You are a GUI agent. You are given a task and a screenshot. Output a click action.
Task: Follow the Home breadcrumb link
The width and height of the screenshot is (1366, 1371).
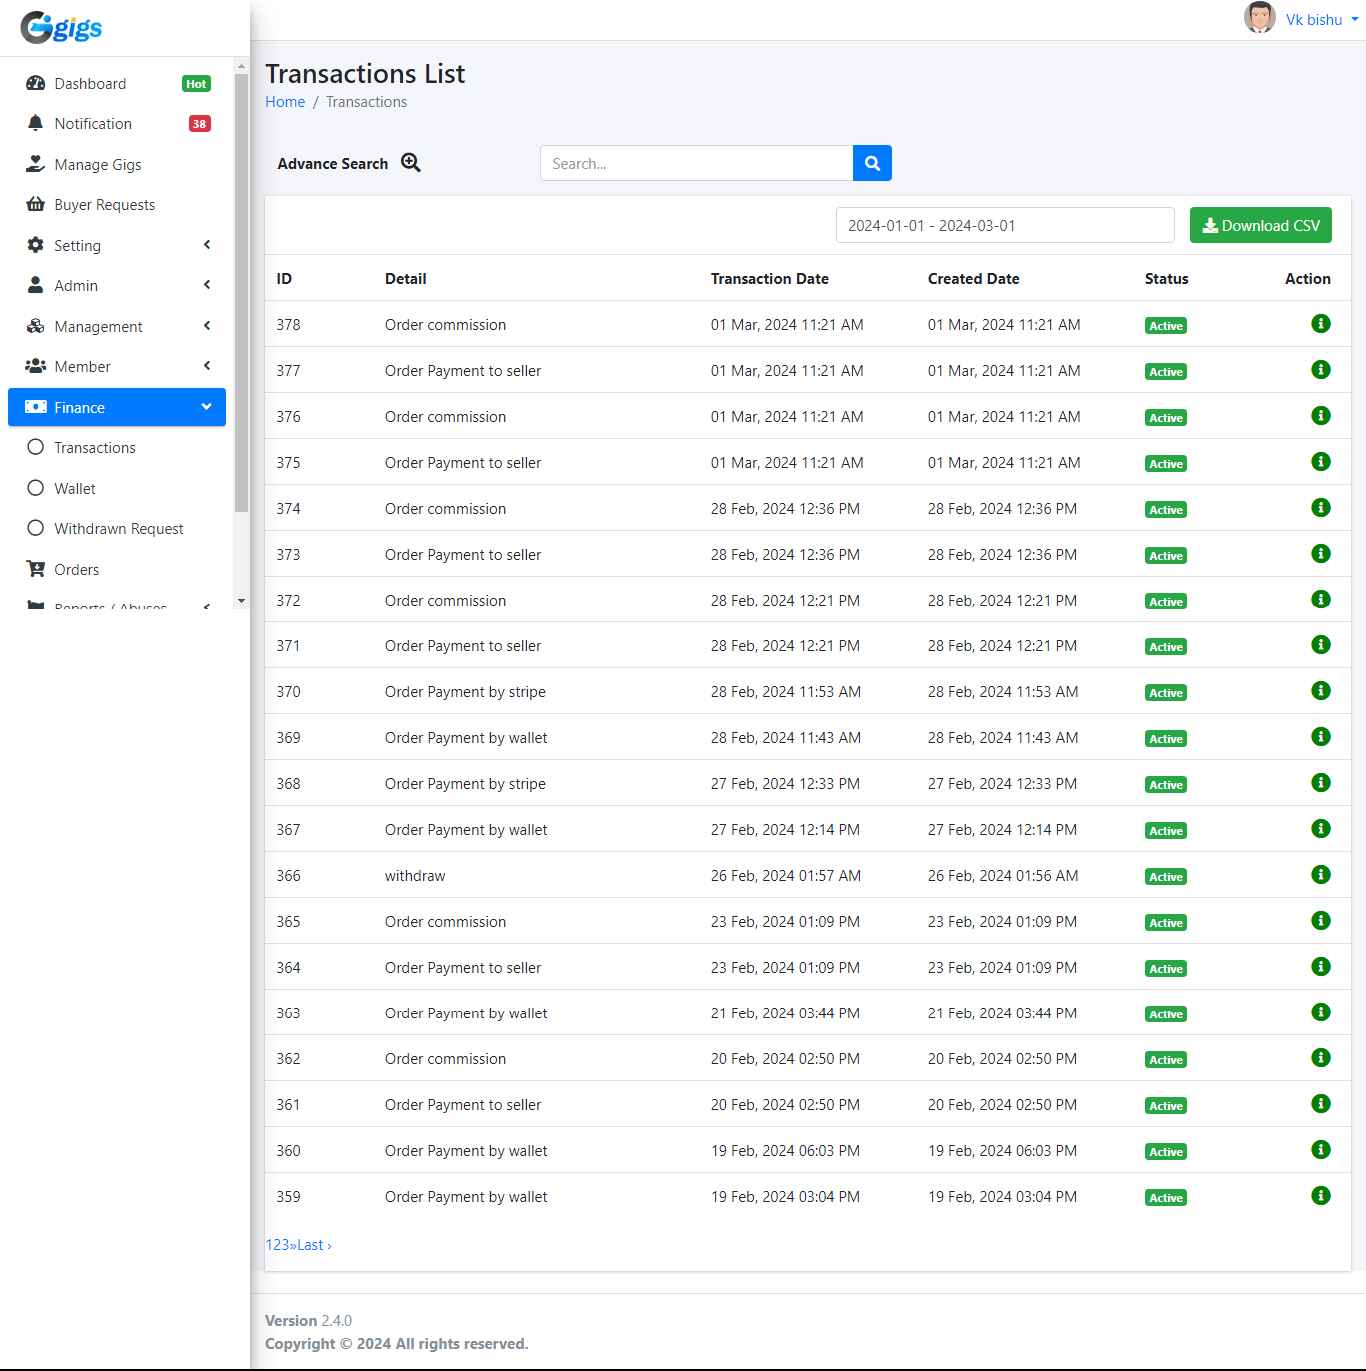click(x=285, y=102)
